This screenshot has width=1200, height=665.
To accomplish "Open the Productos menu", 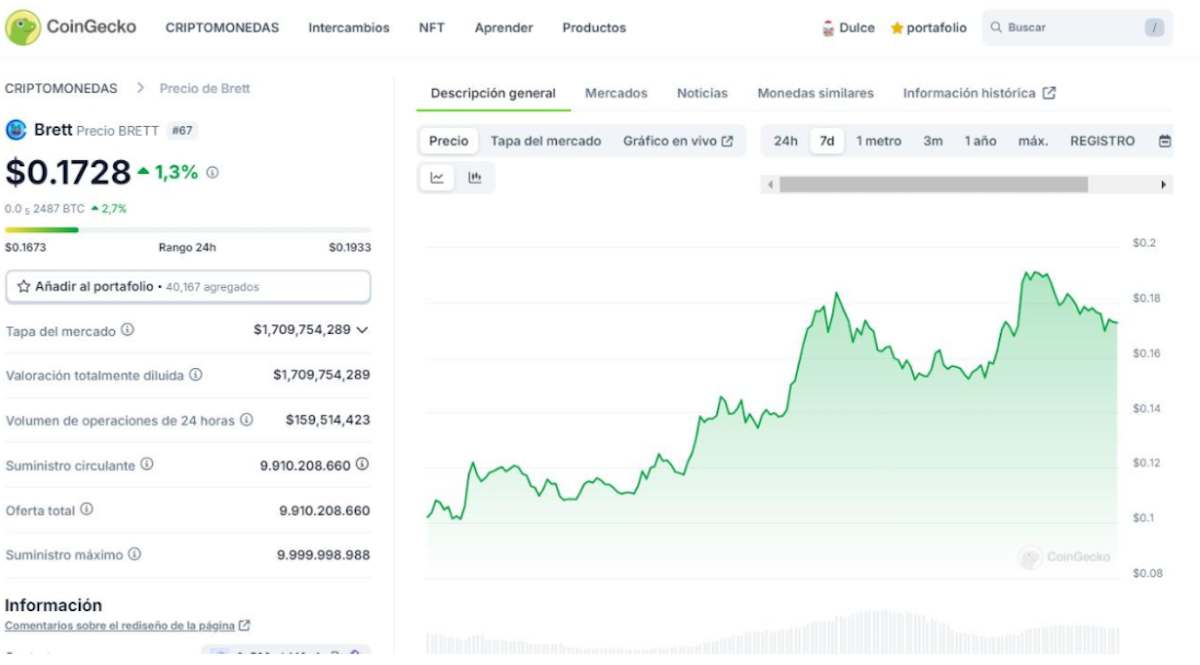I will point(594,27).
